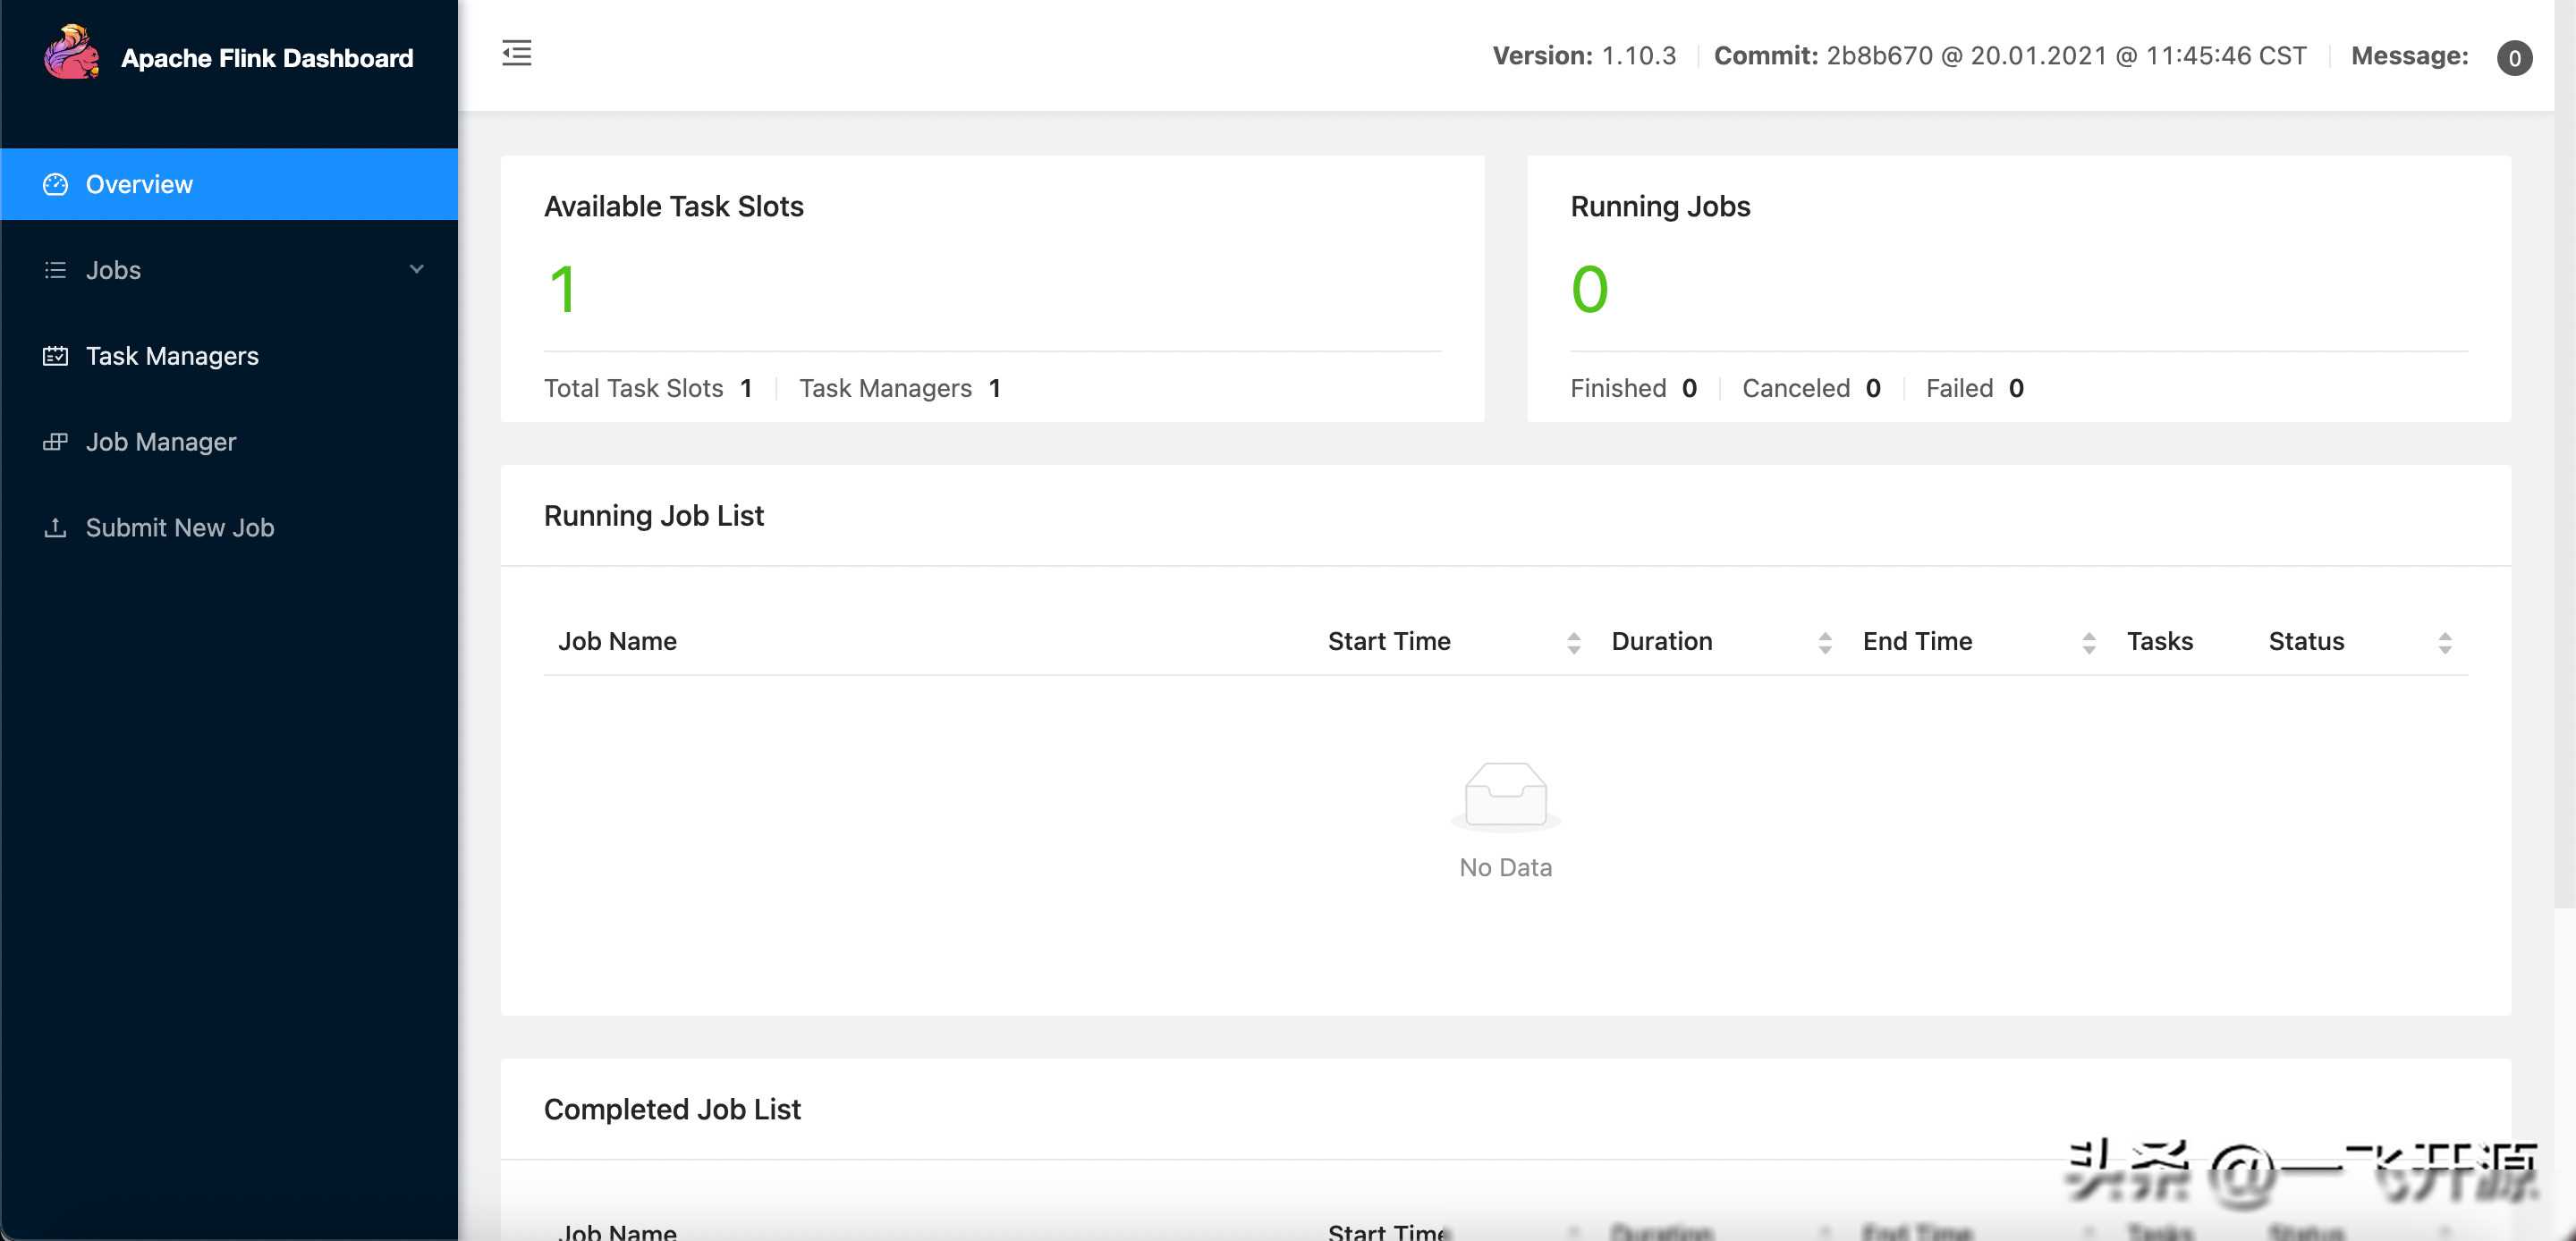
Task: Click the No Data placeholder text
Action: point(1505,868)
